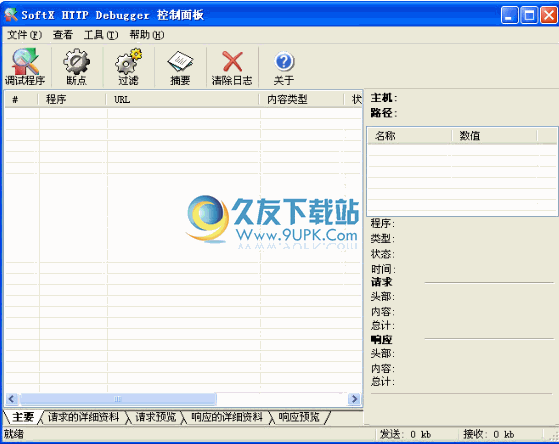Click the 时间: label in details pane
Image resolution: width=559 pixels, height=444 pixels.
click(383, 269)
